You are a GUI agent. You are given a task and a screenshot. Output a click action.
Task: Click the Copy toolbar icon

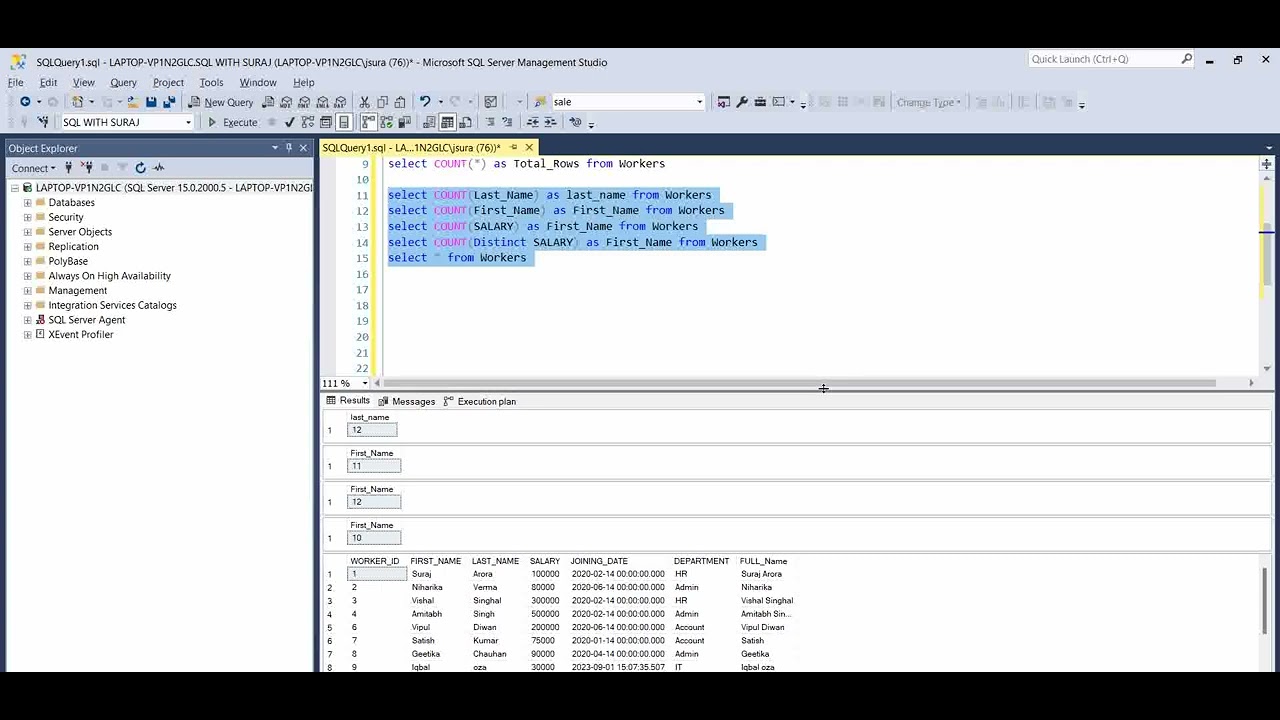(383, 102)
